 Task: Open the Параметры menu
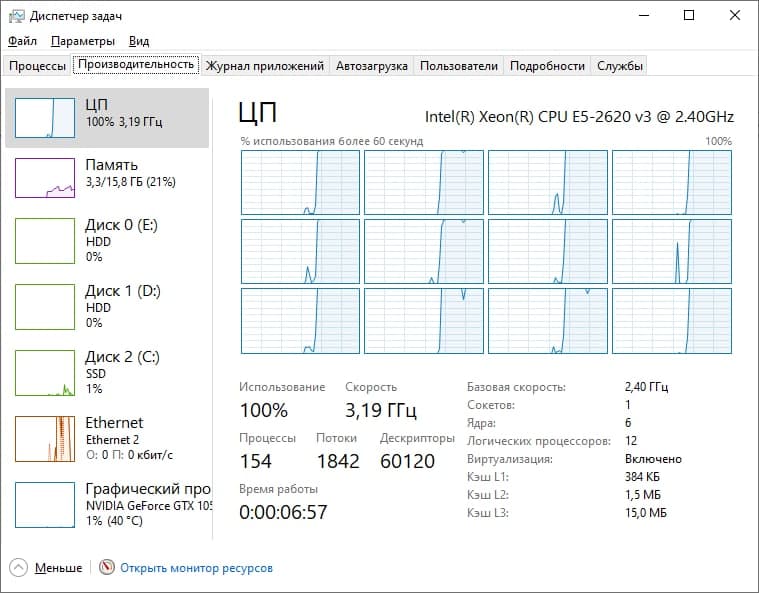[83, 41]
